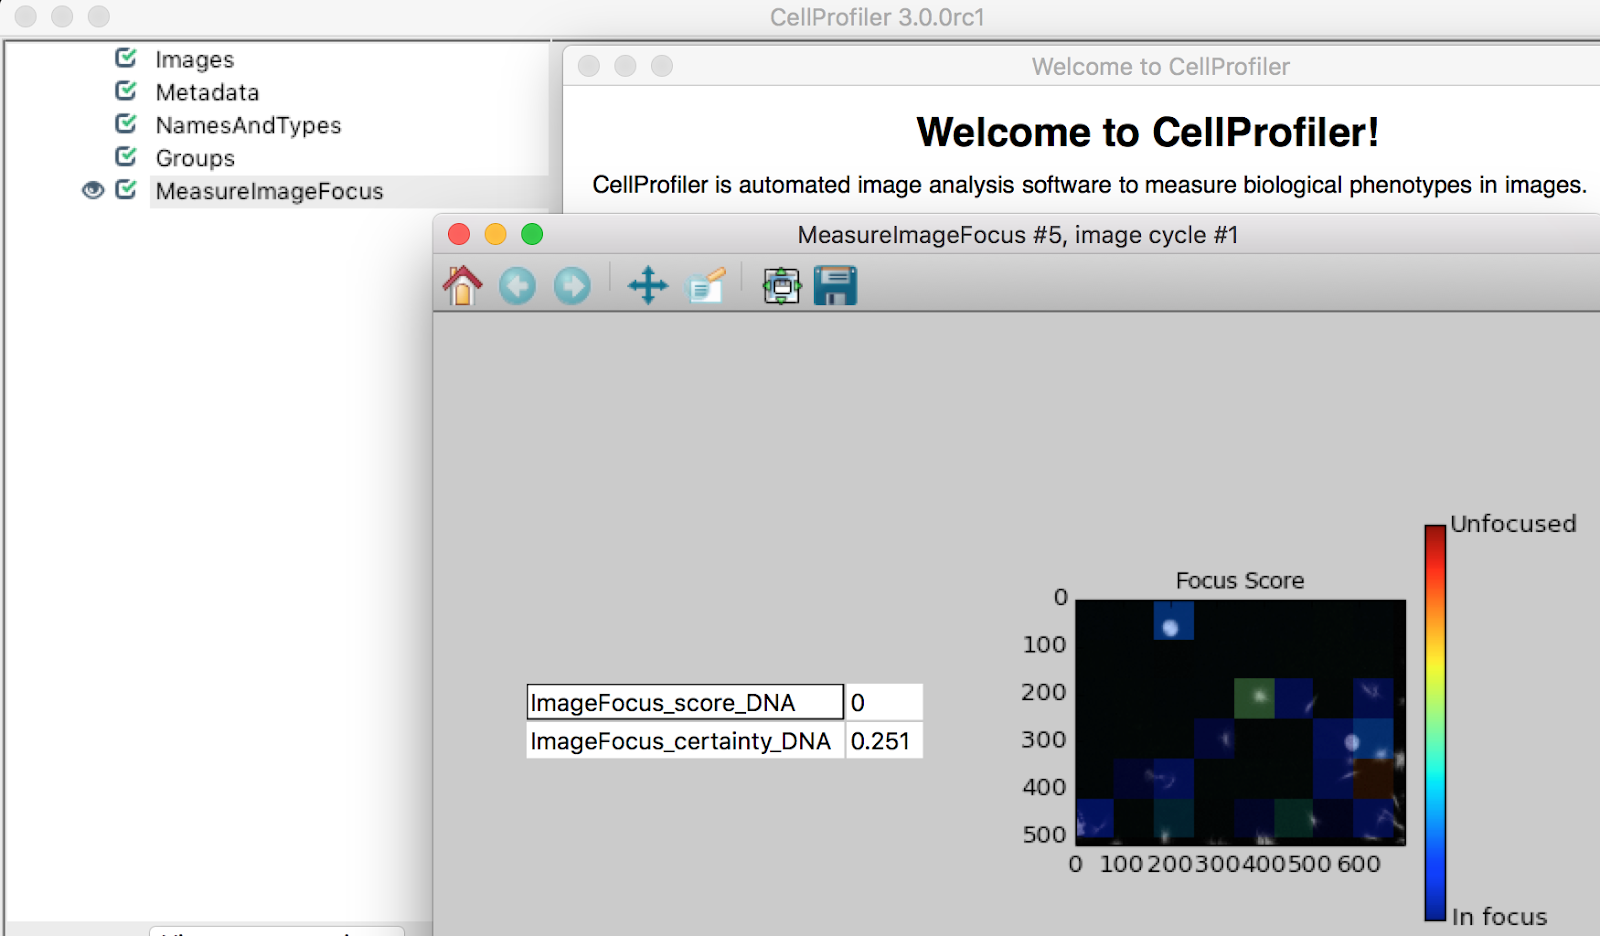The width and height of the screenshot is (1600, 936).
Task: Go back to previous plot view
Action: [x=517, y=286]
